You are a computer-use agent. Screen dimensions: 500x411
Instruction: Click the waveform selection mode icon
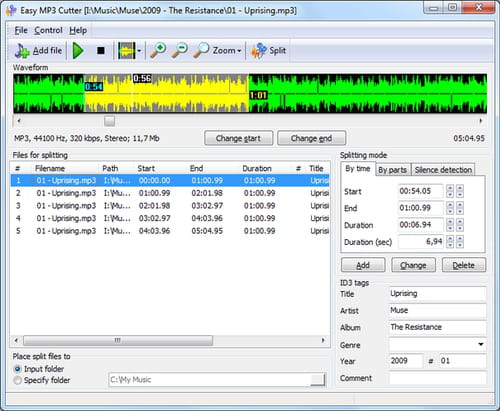127,51
